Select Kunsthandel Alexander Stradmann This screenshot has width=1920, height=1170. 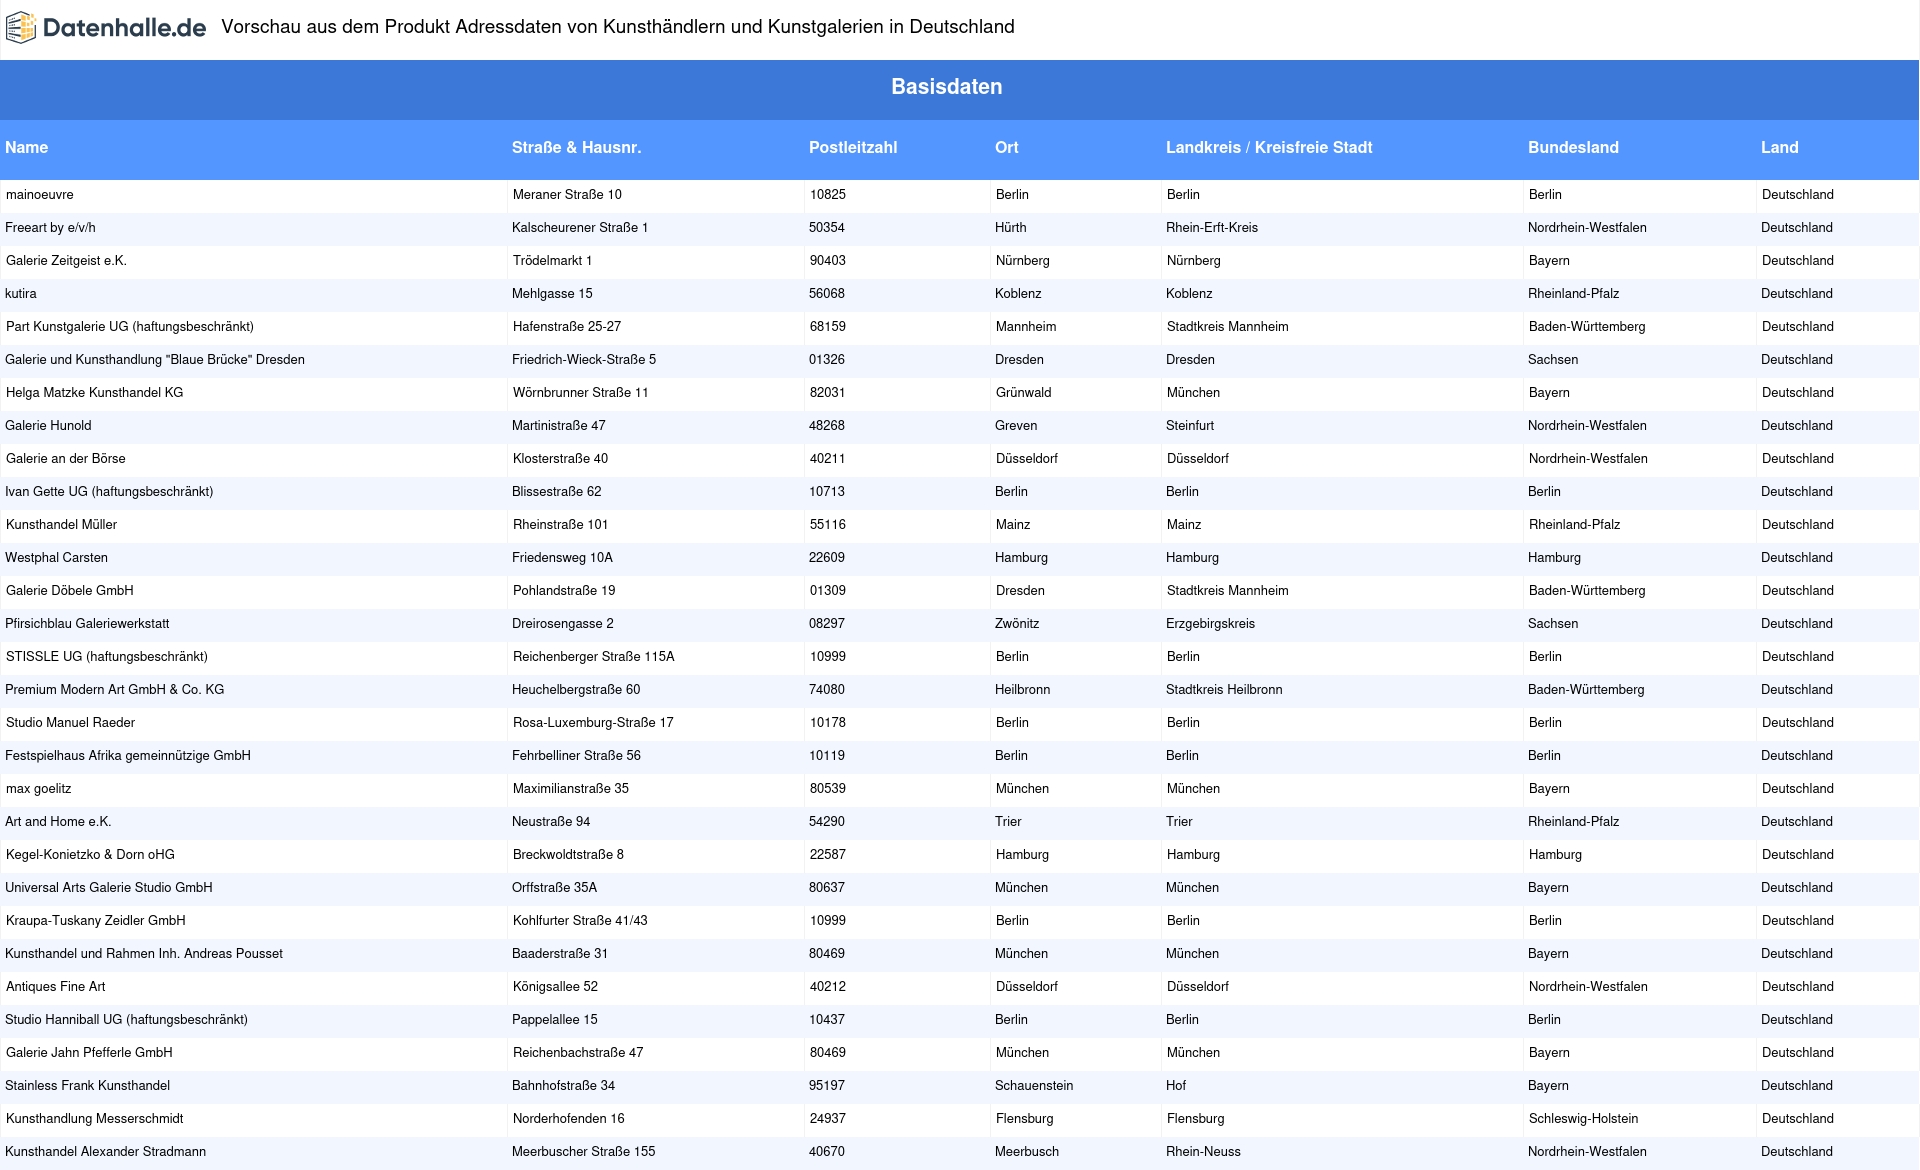click(x=105, y=1152)
